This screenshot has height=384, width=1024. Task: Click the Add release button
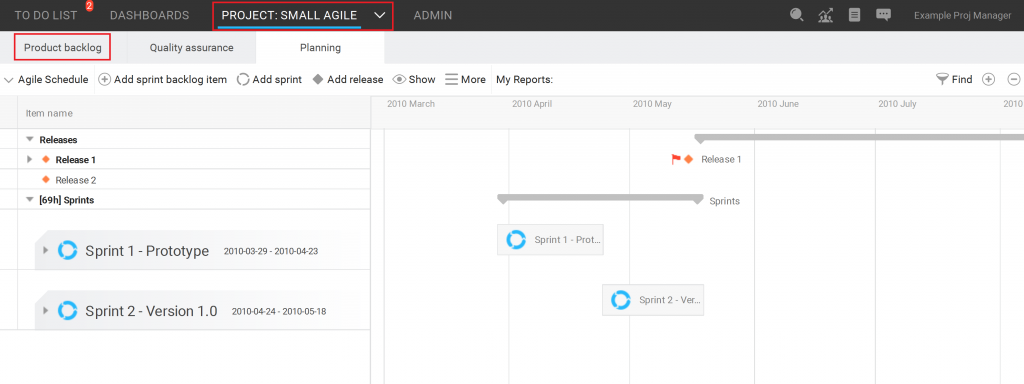[347, 80]
